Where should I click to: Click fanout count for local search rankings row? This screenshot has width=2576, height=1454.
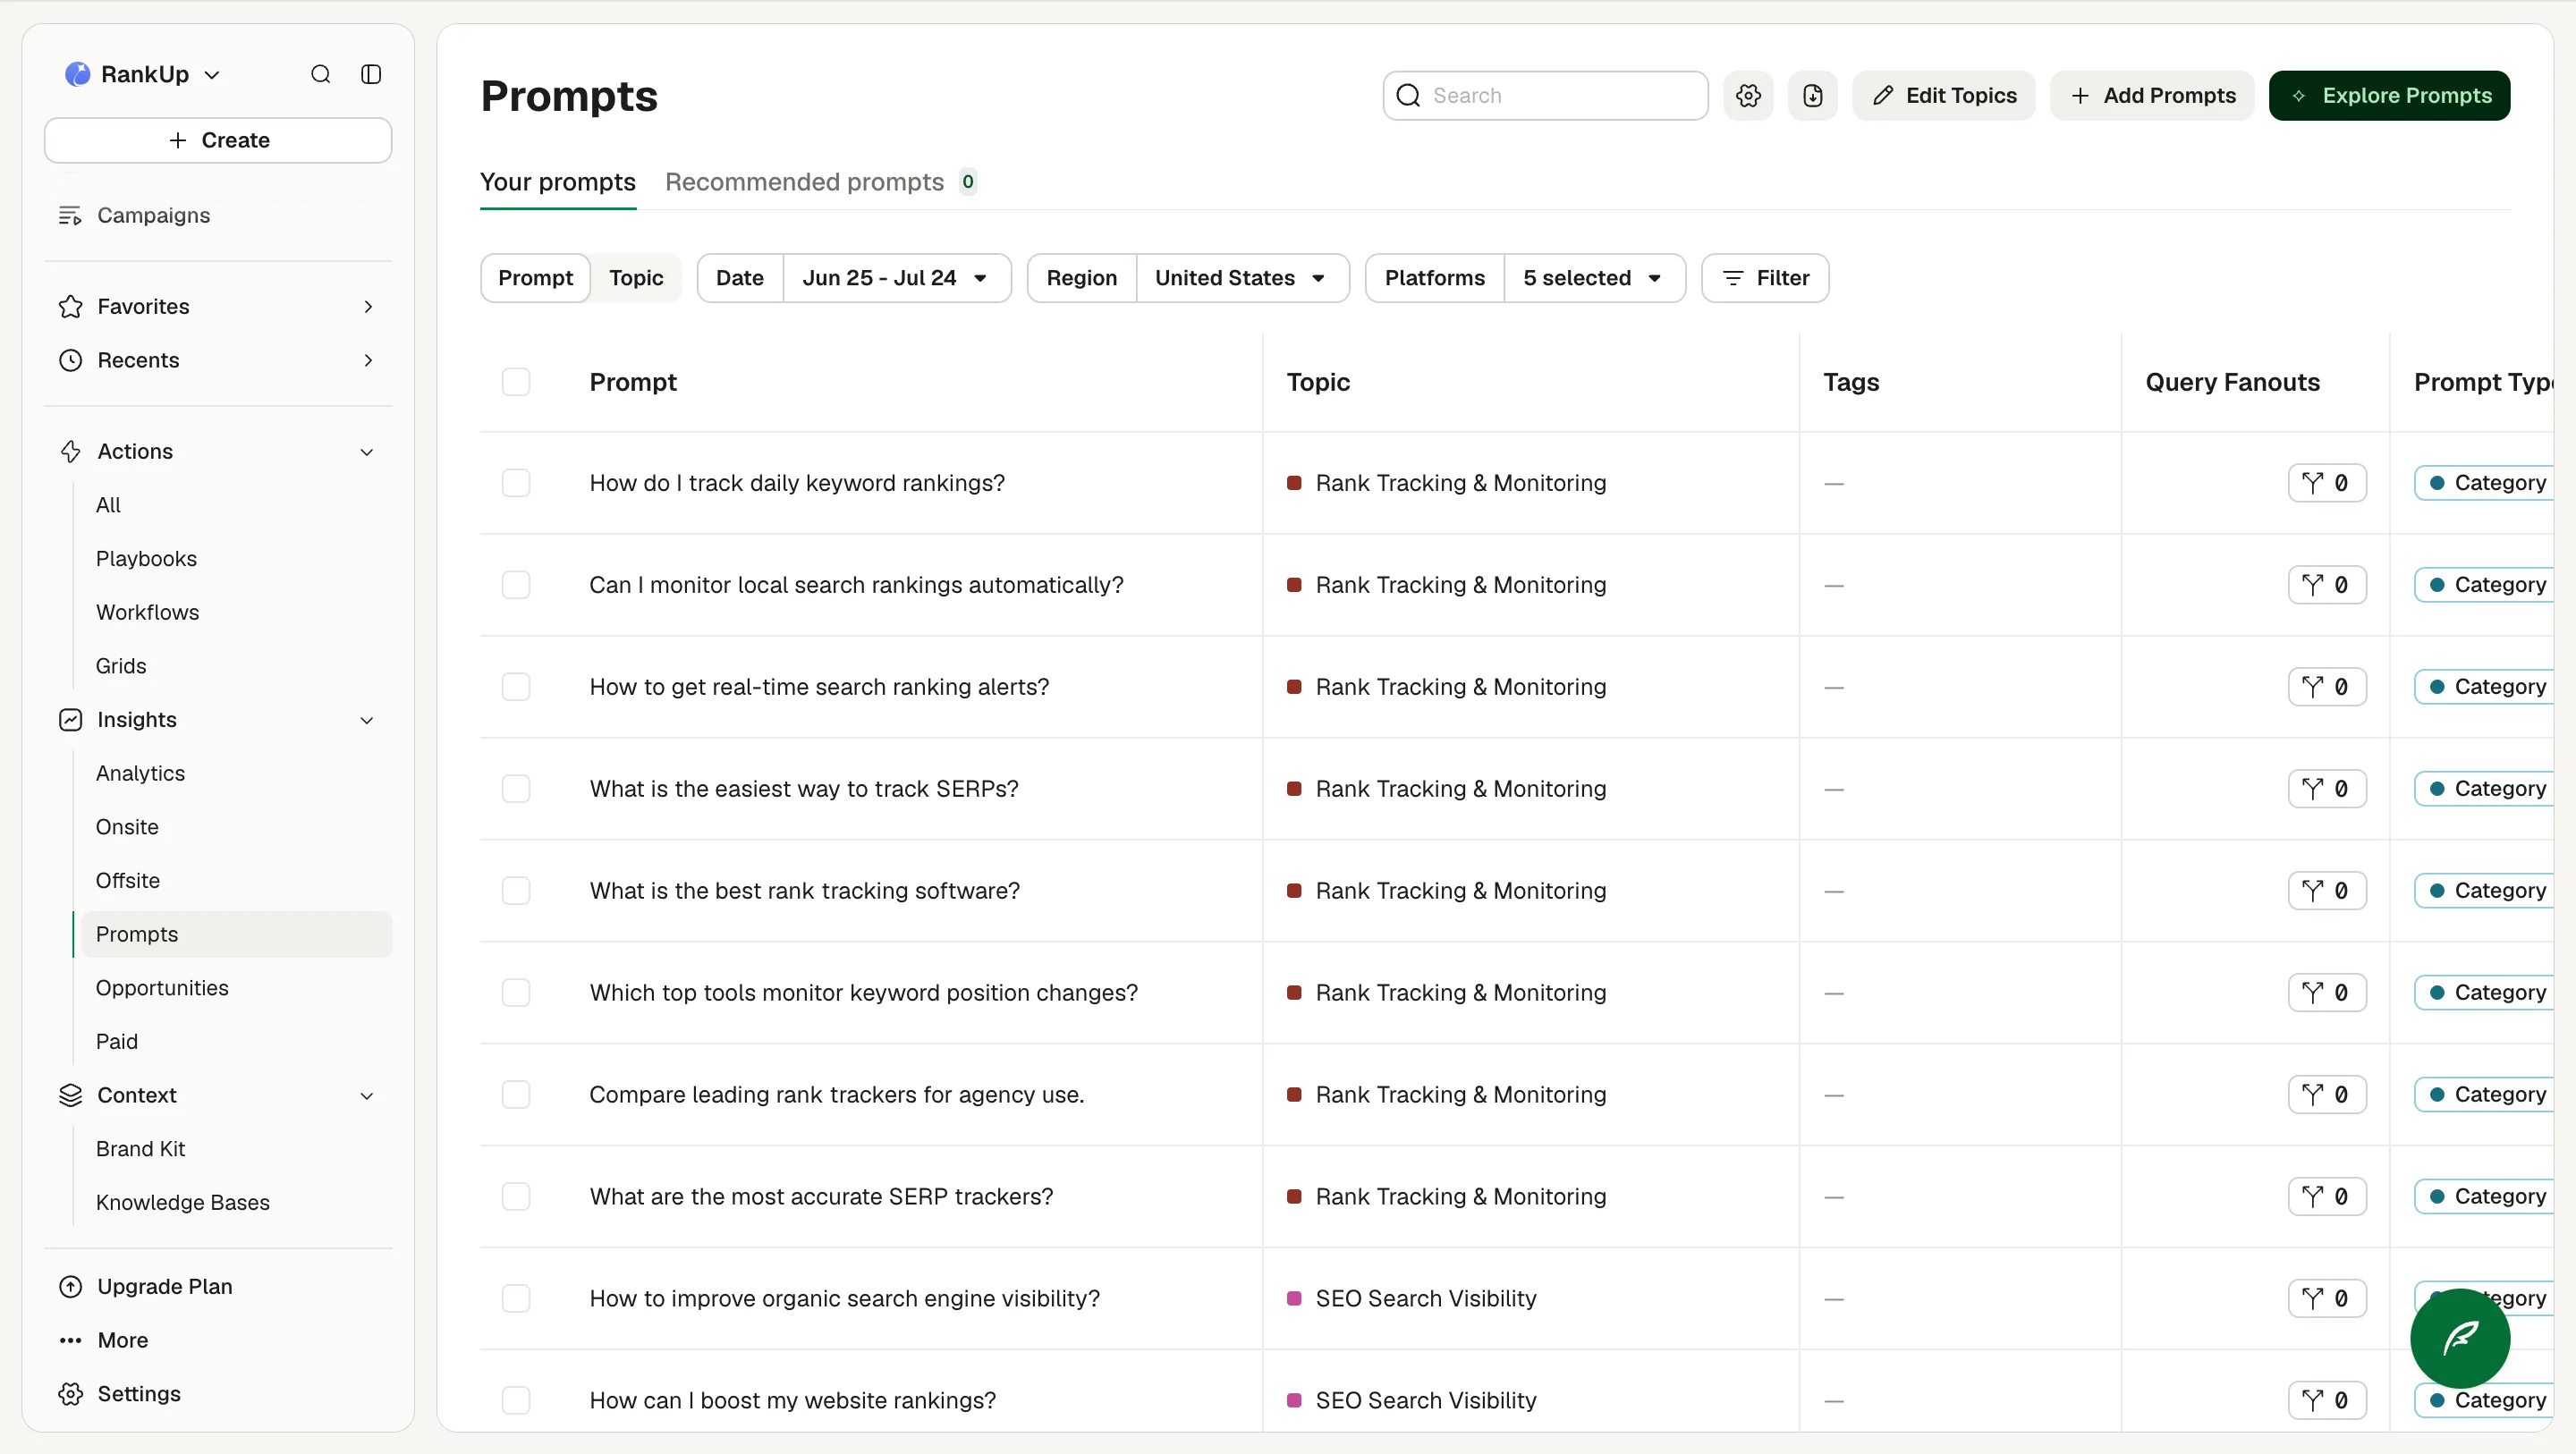pyautogui.click(x=2327, y=585)
